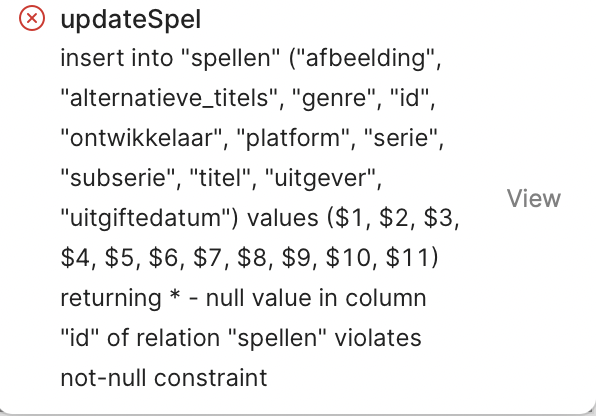Click the updateSpel notification title

pos(131,20)
